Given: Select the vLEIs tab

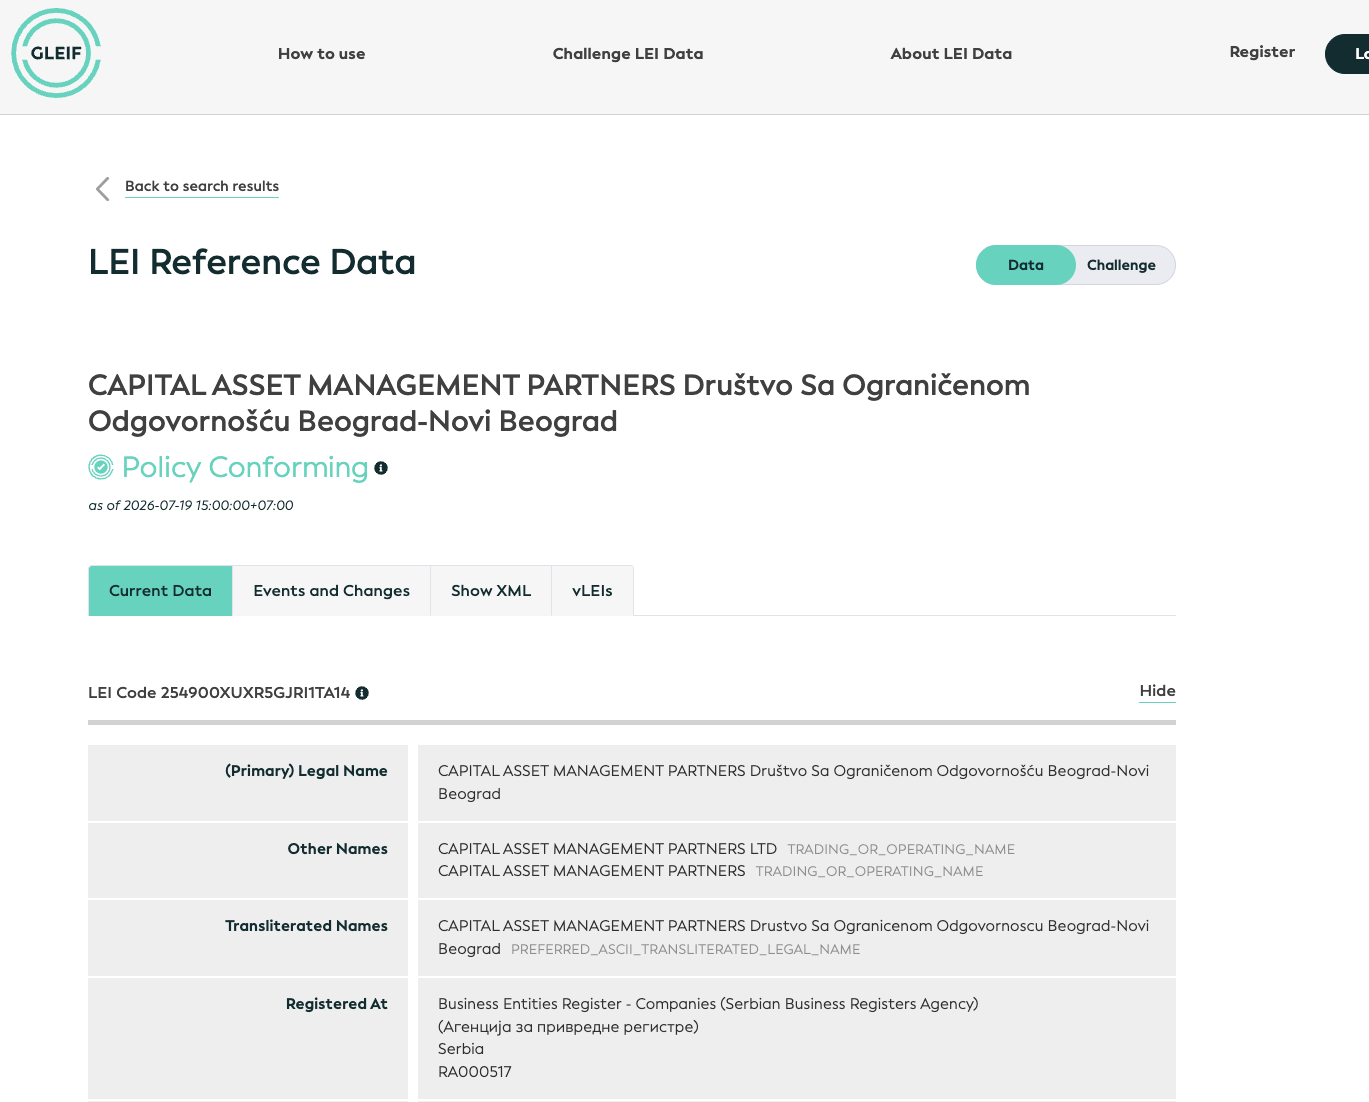Looking at the screenshot, I should pyautogui.click(x=592, y=591).
